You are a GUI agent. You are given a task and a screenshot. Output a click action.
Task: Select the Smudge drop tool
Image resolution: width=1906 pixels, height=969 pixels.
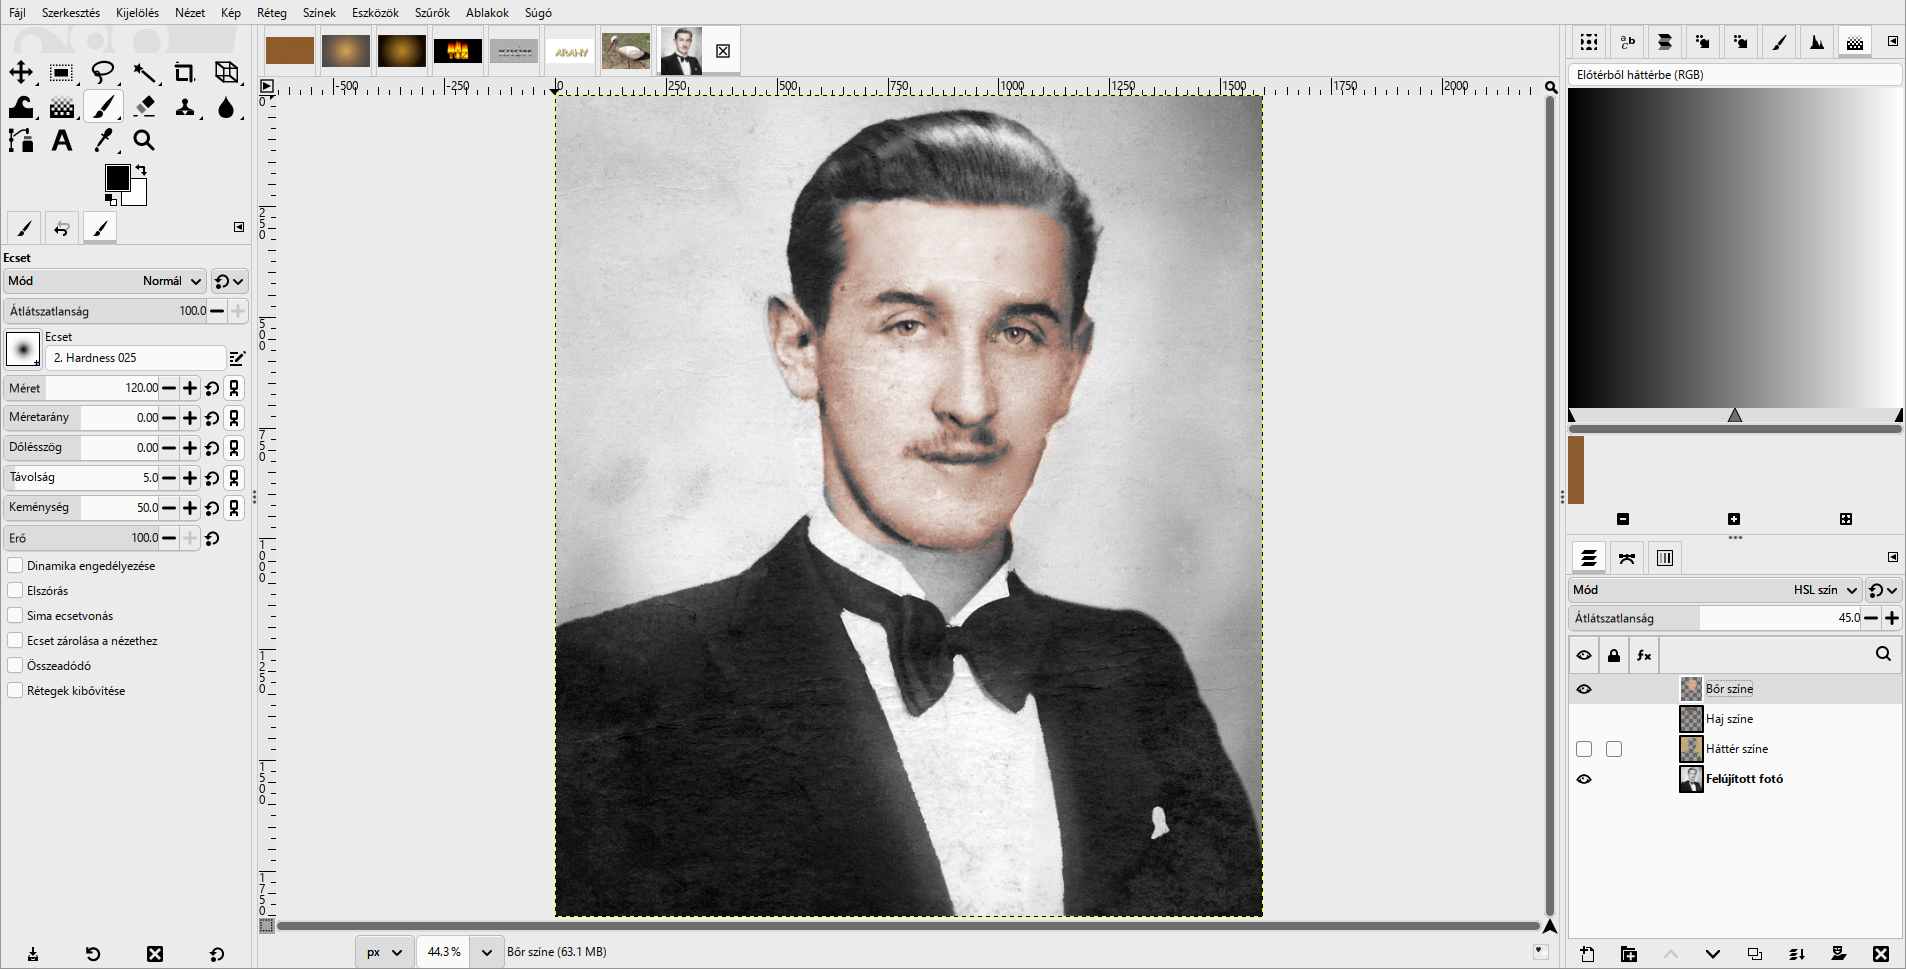click(227, 106)
